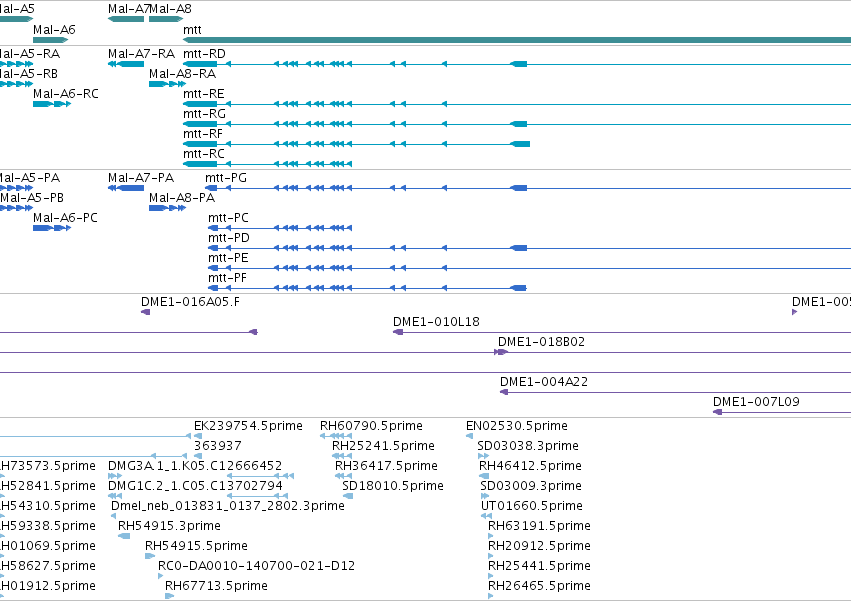Select the Mal-A7 gene arrow
Screen dimensions: 851x601
(x=126, y=19)
